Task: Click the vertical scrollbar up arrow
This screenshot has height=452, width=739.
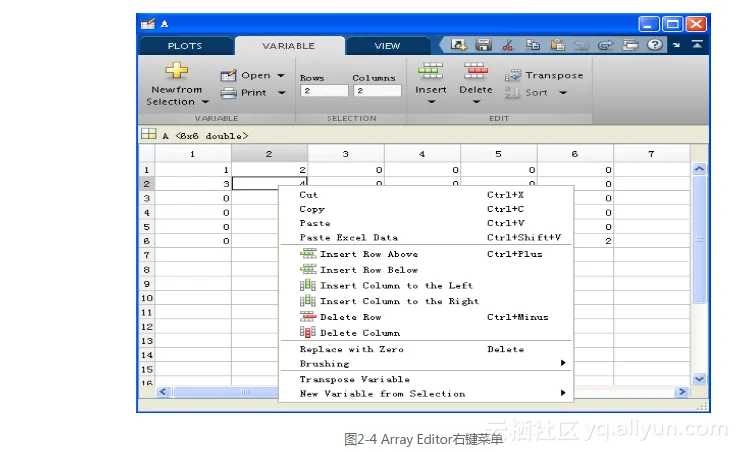Action: click(x=699, y=169)
